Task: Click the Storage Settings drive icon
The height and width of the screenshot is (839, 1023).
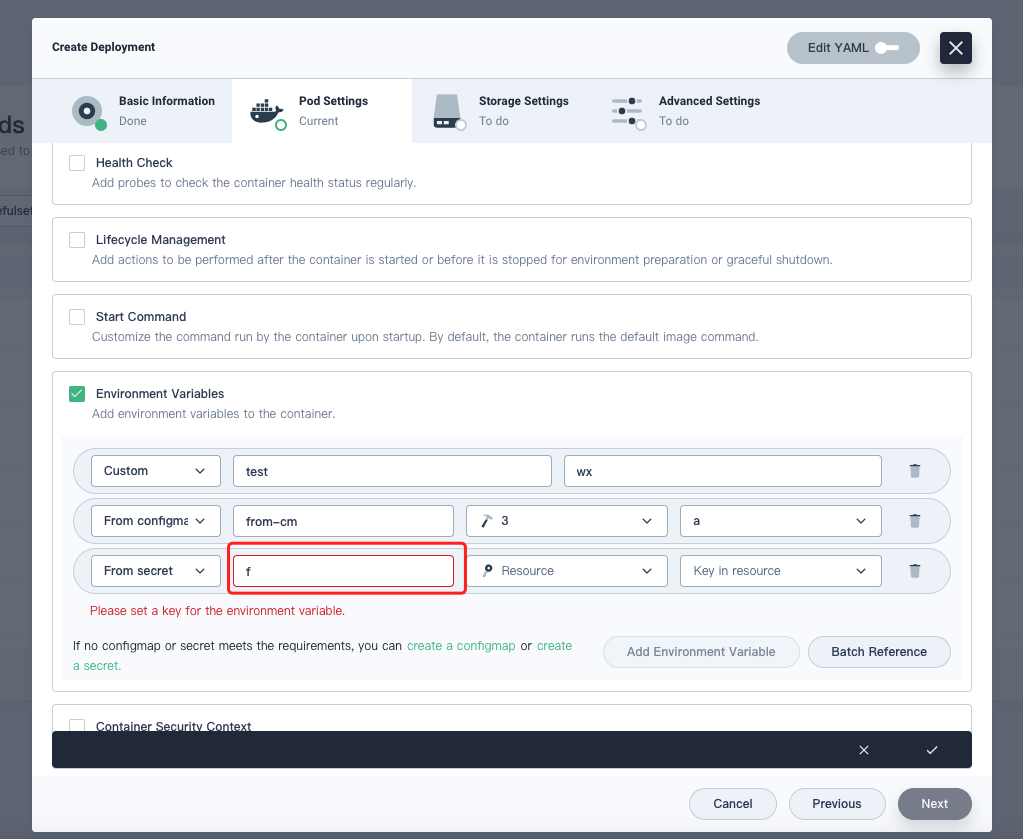Action: (447, 110)
